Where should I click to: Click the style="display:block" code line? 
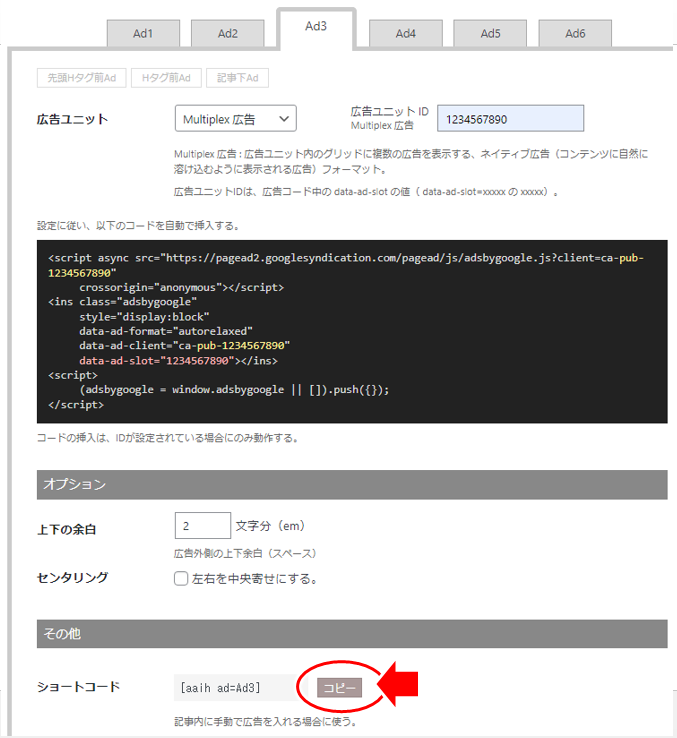click(144, 316)
